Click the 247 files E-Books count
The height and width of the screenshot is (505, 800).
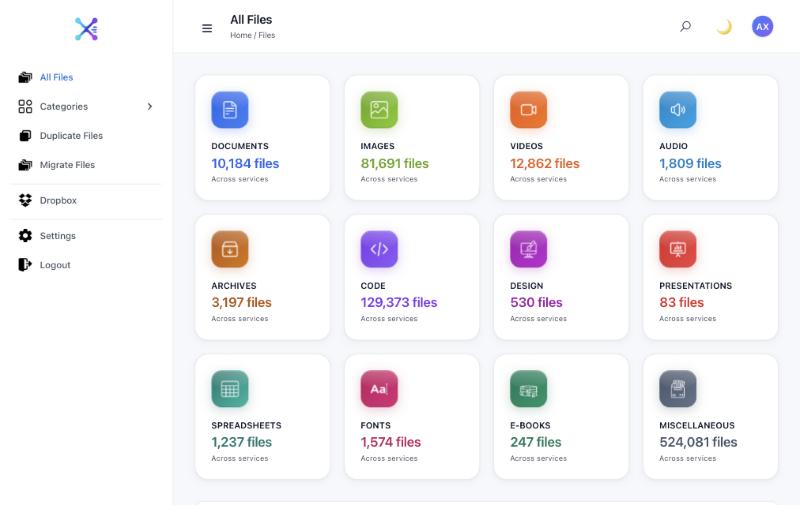[x=536, y=442]
